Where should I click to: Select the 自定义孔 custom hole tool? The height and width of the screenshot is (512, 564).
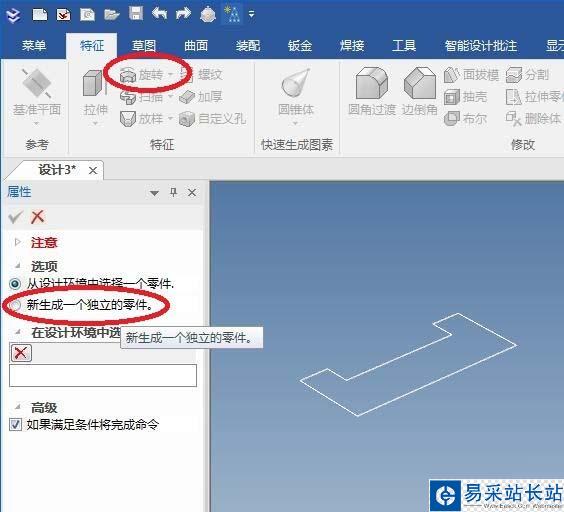tap(212, 119)
